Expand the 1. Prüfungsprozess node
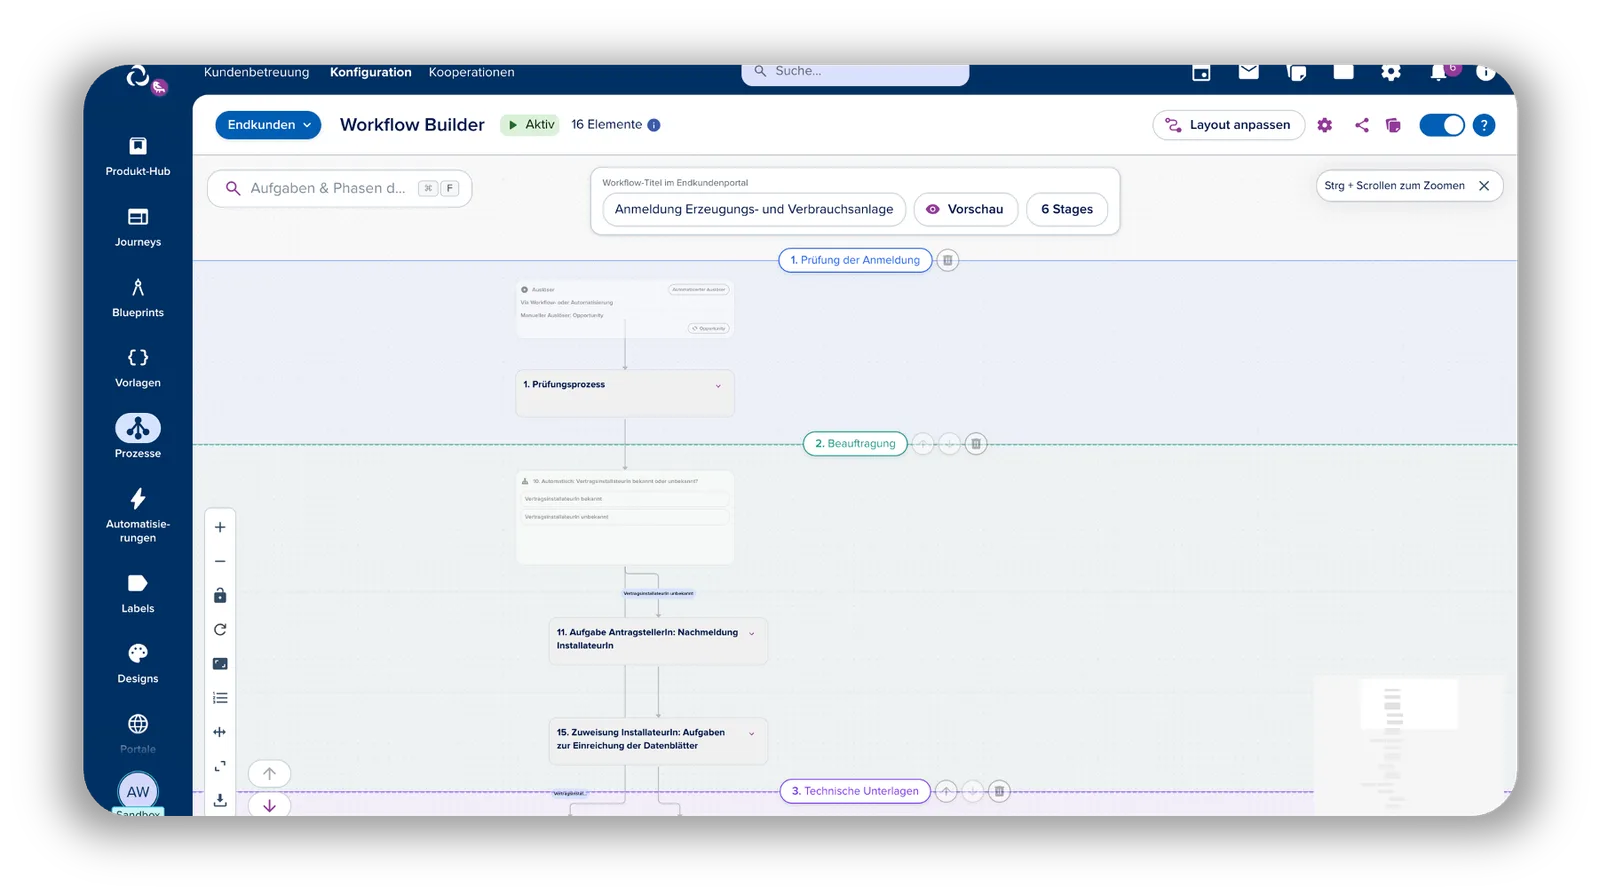The height and width of the screenshot is (895, 1600). click(x=718, y=386)
